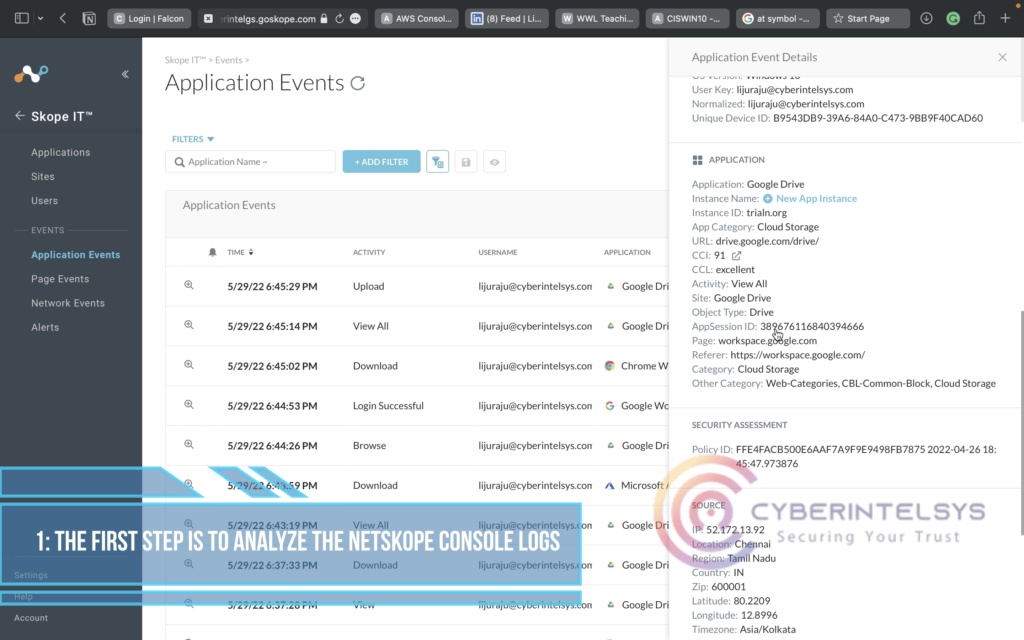Image resolution: width=1024 pixels, height=640 pixels.
Task: Go back with the browser back arrow
Action: [x=63, y=18]
